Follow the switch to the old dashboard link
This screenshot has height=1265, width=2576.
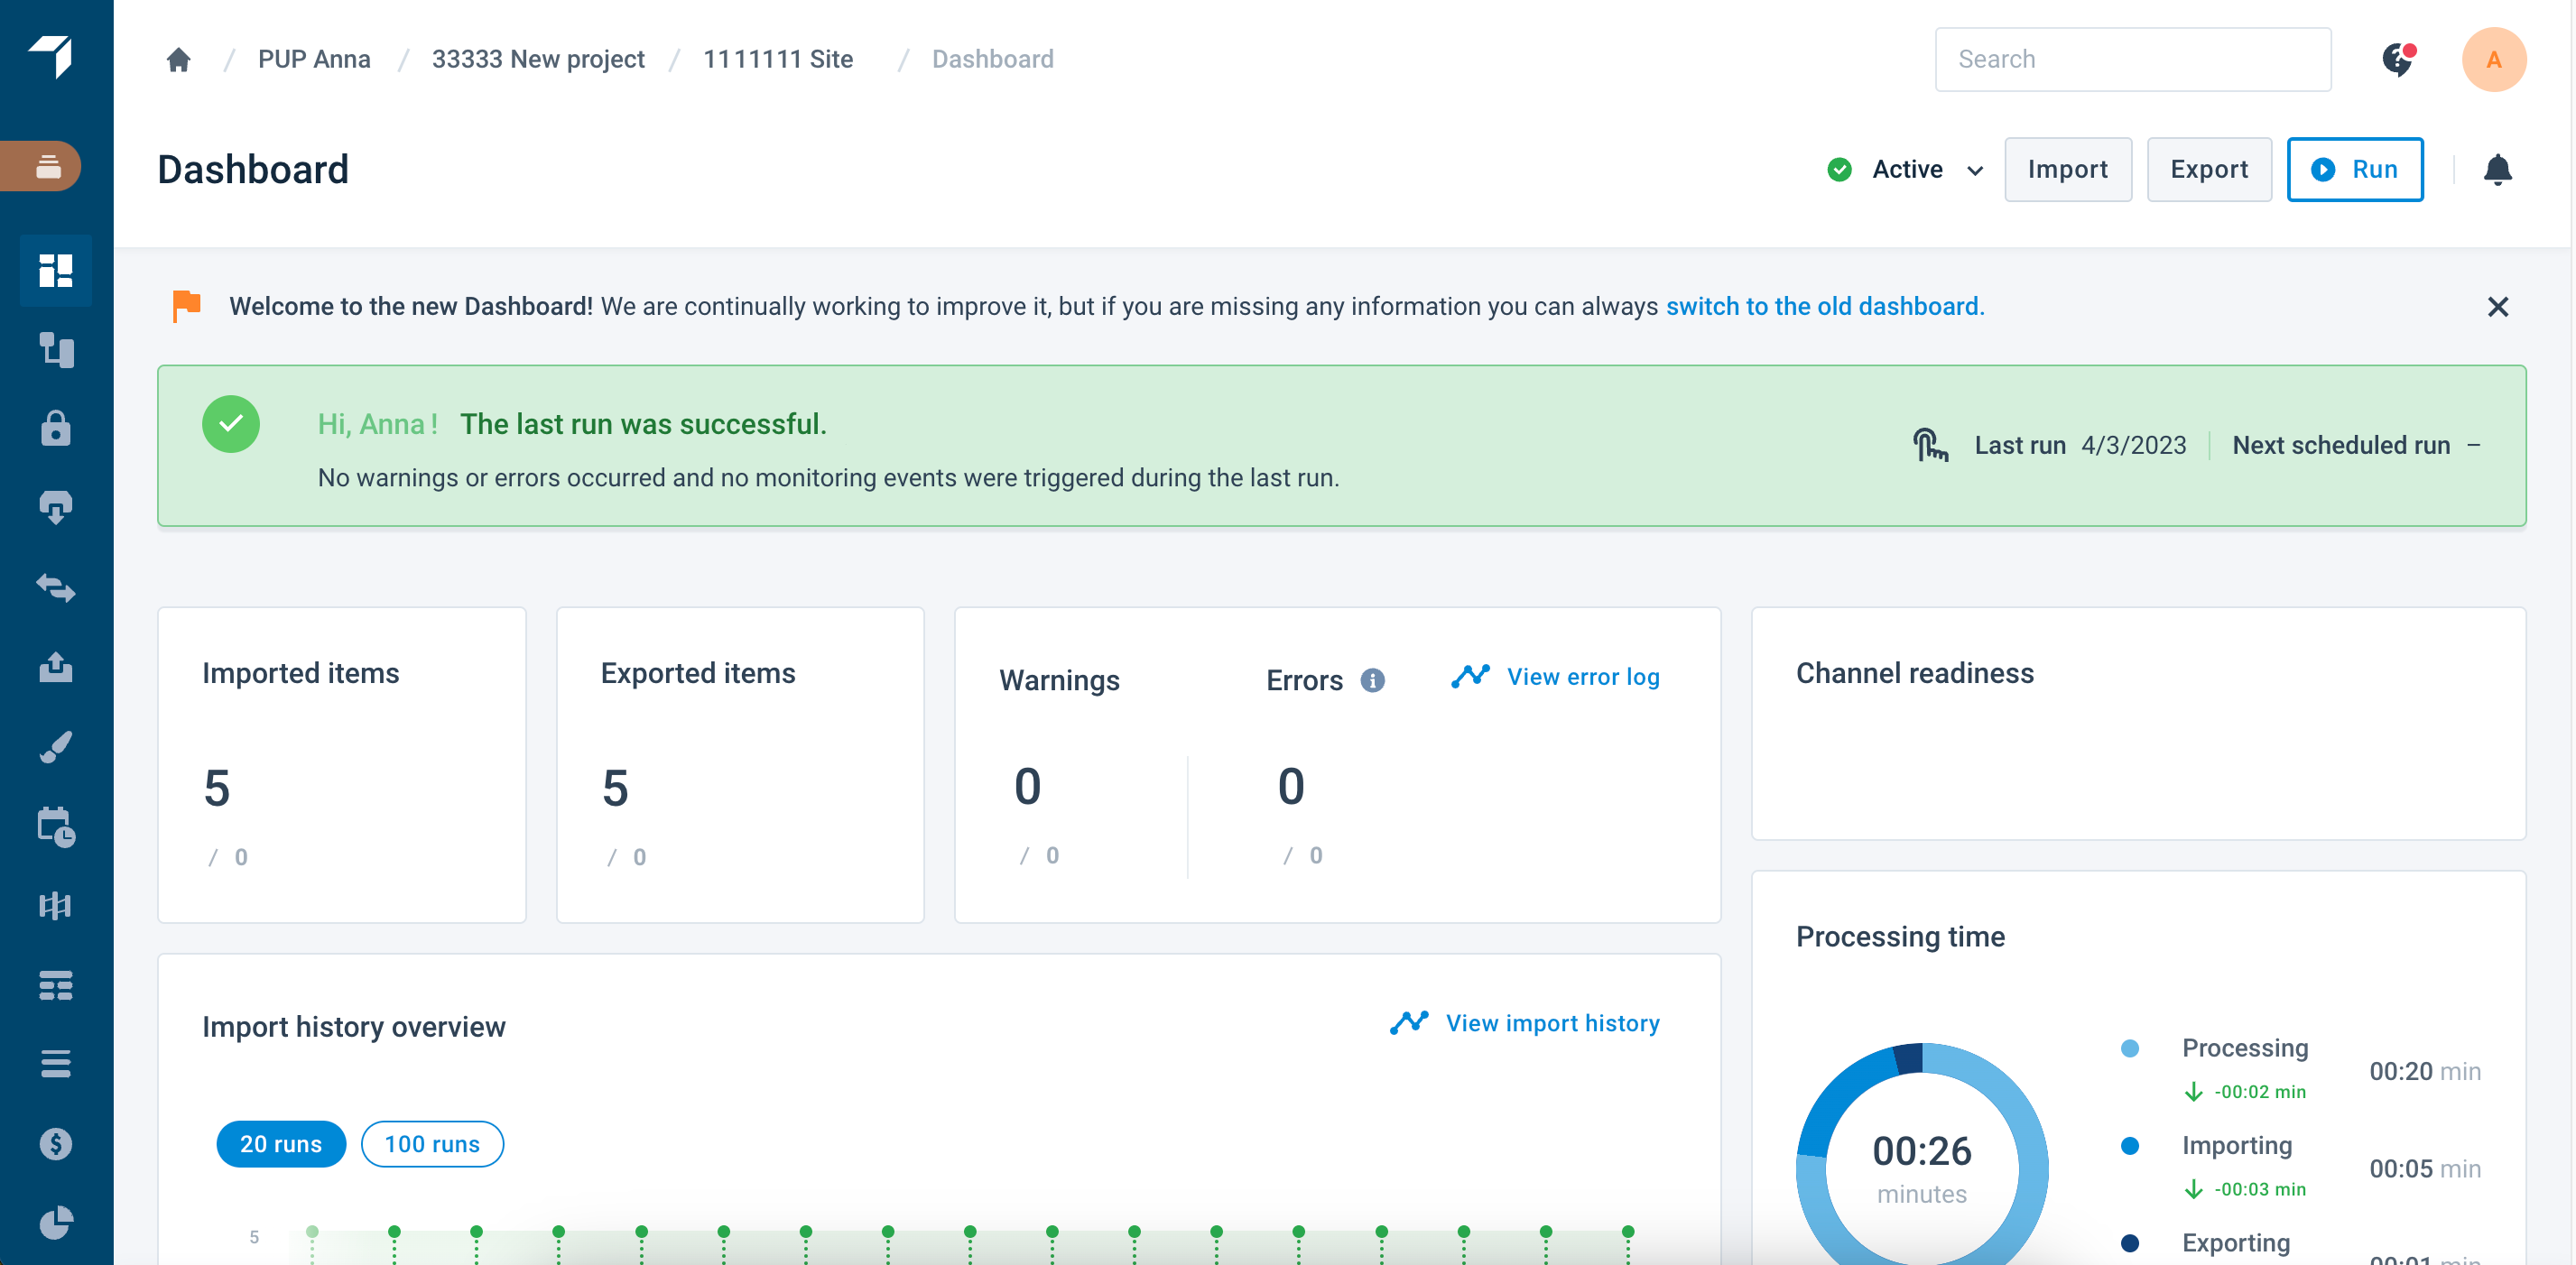[1825, 306]
